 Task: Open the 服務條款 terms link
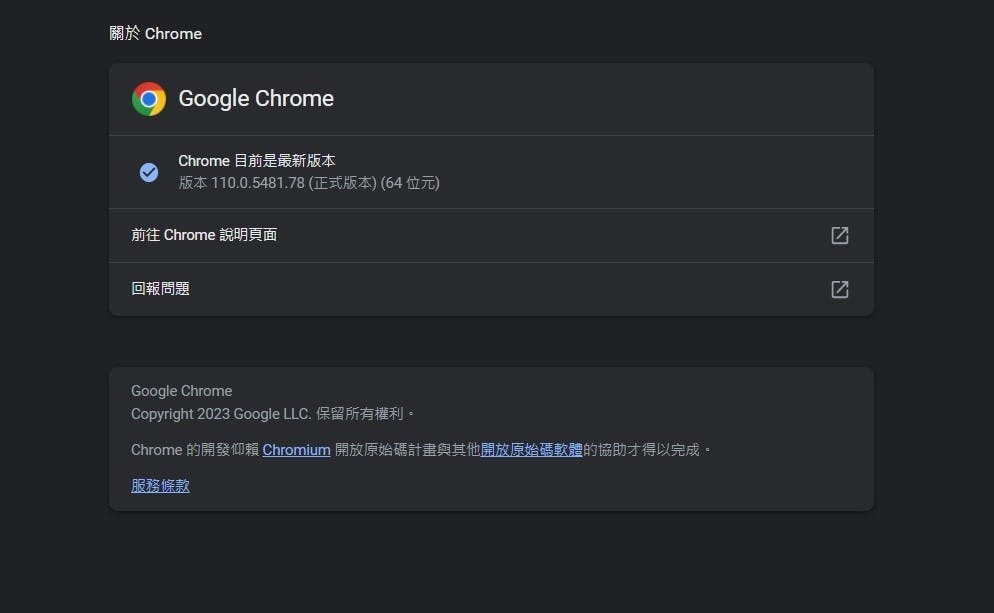[x=160, y=486]
